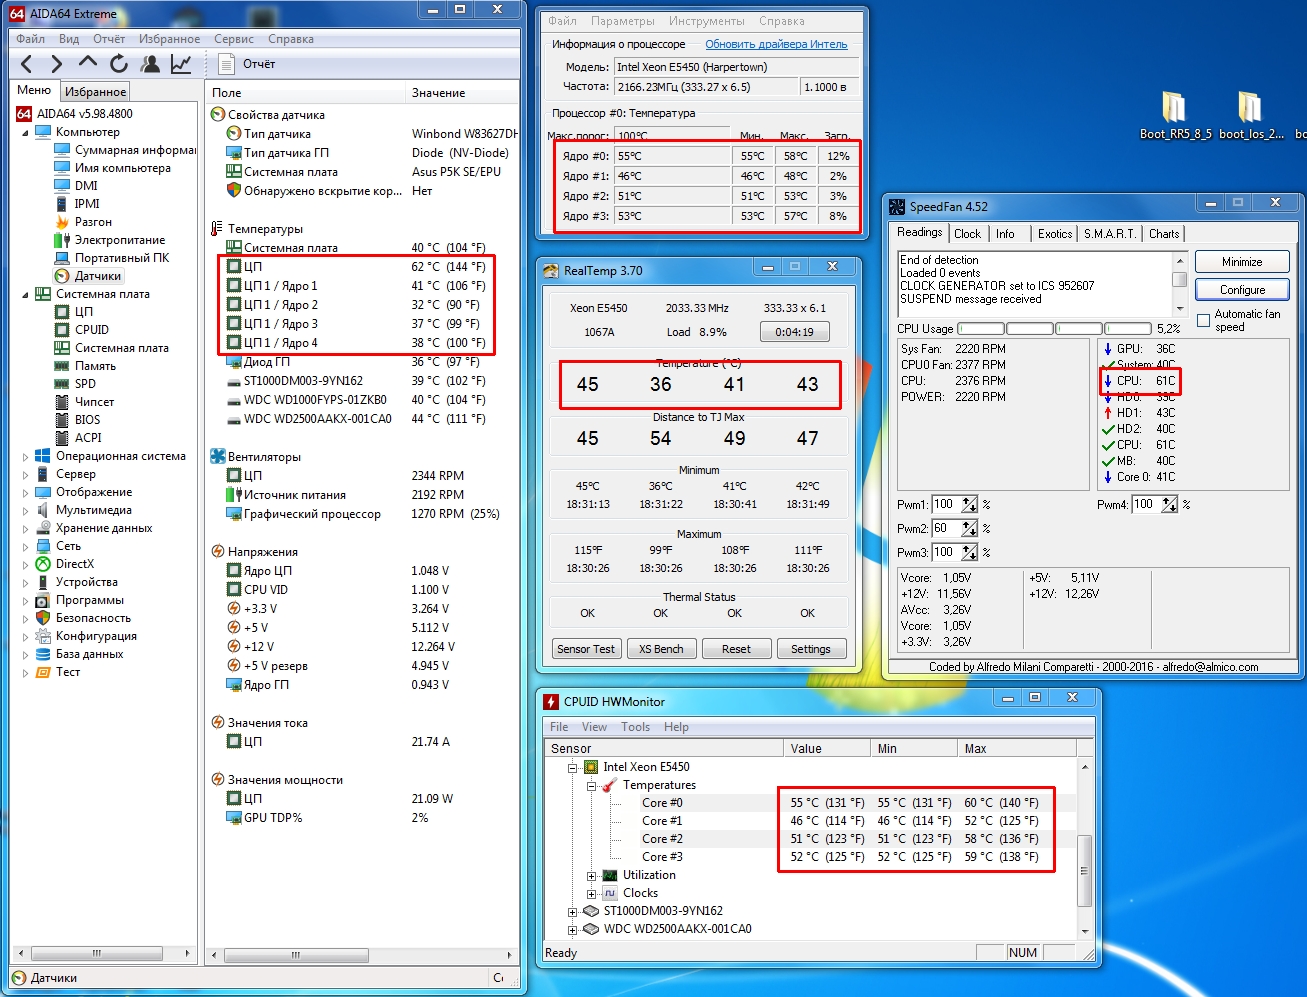Expand the Utilization node in HWMonitor
Viewport: 1307px width, 997px height.
pyautogui.click(x=591, y=876)
